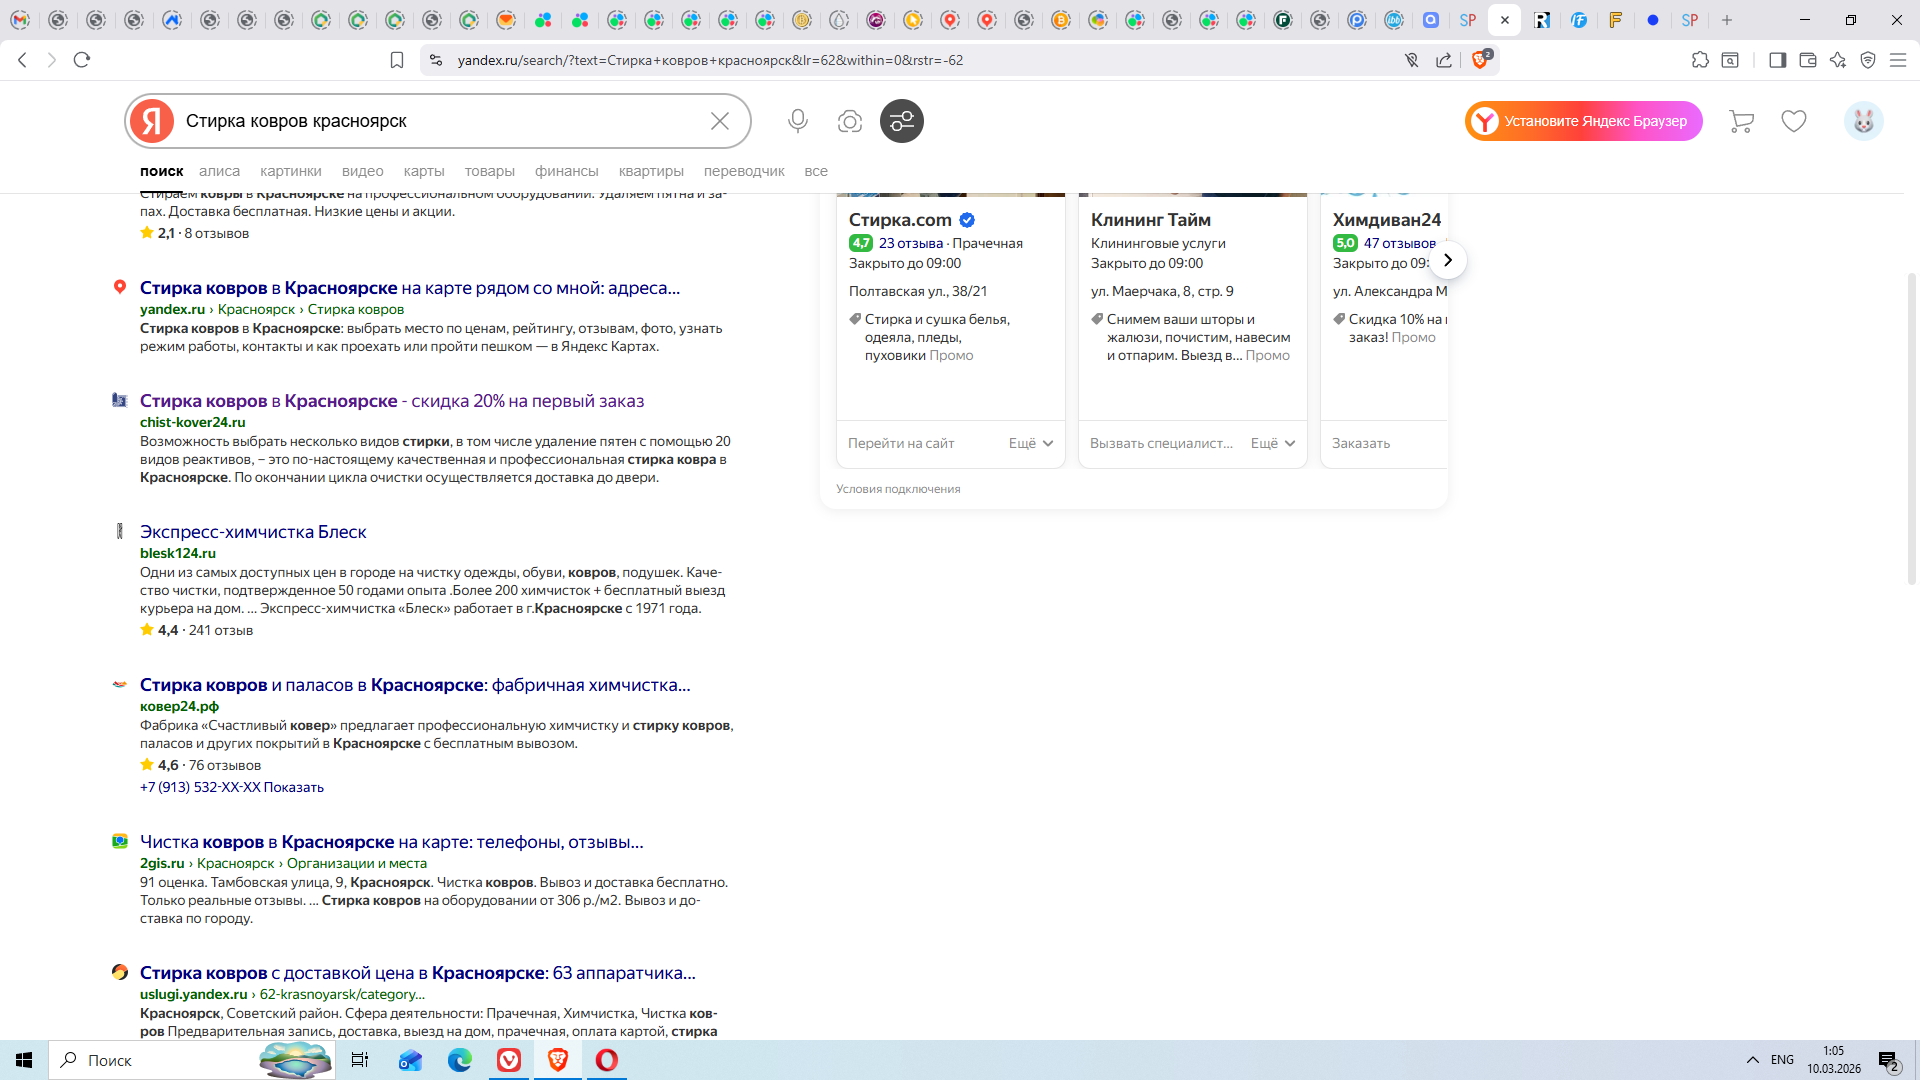Screen dimensions: 1920x1080
Task: Bookmark this page in address bar
Action: 397,60
